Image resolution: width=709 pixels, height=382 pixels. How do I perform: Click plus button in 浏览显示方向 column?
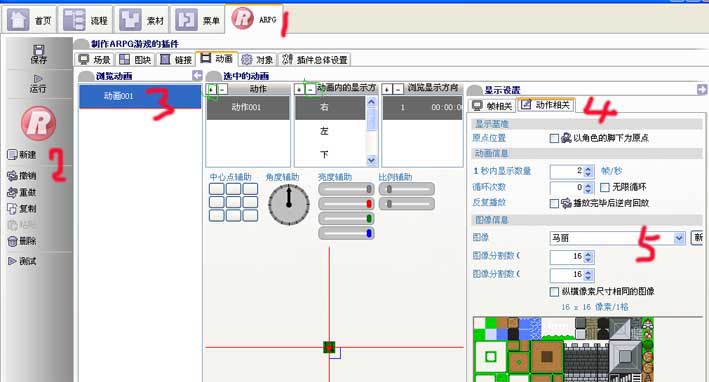[387, 89]
